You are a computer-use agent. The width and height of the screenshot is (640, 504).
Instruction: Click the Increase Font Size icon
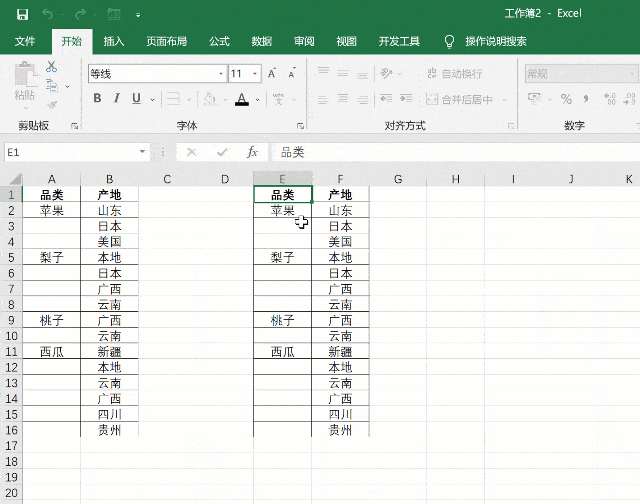(272, 73)
